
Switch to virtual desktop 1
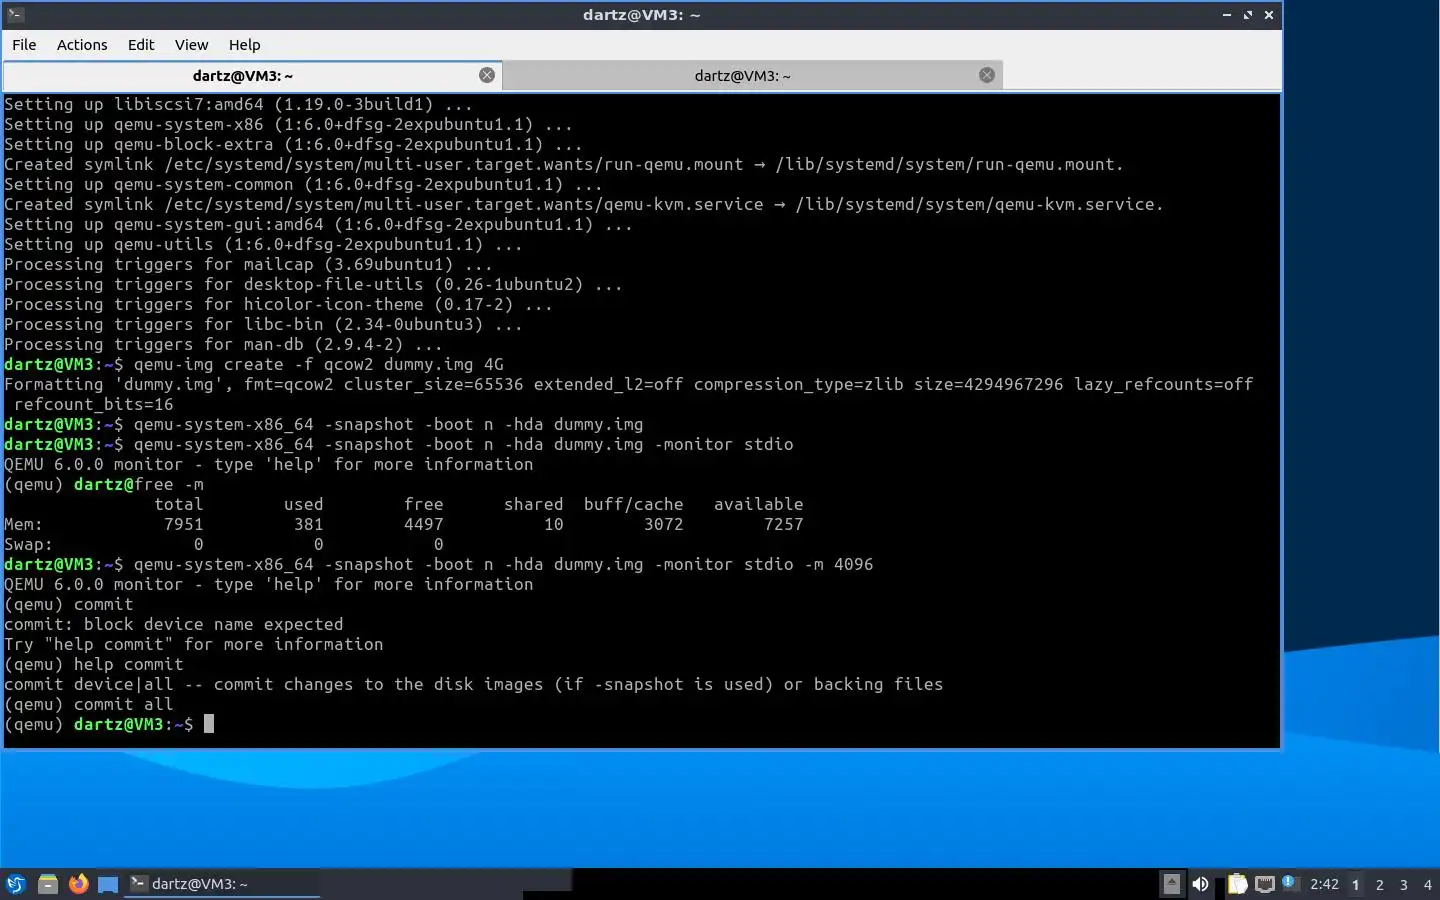(1356, 885)
